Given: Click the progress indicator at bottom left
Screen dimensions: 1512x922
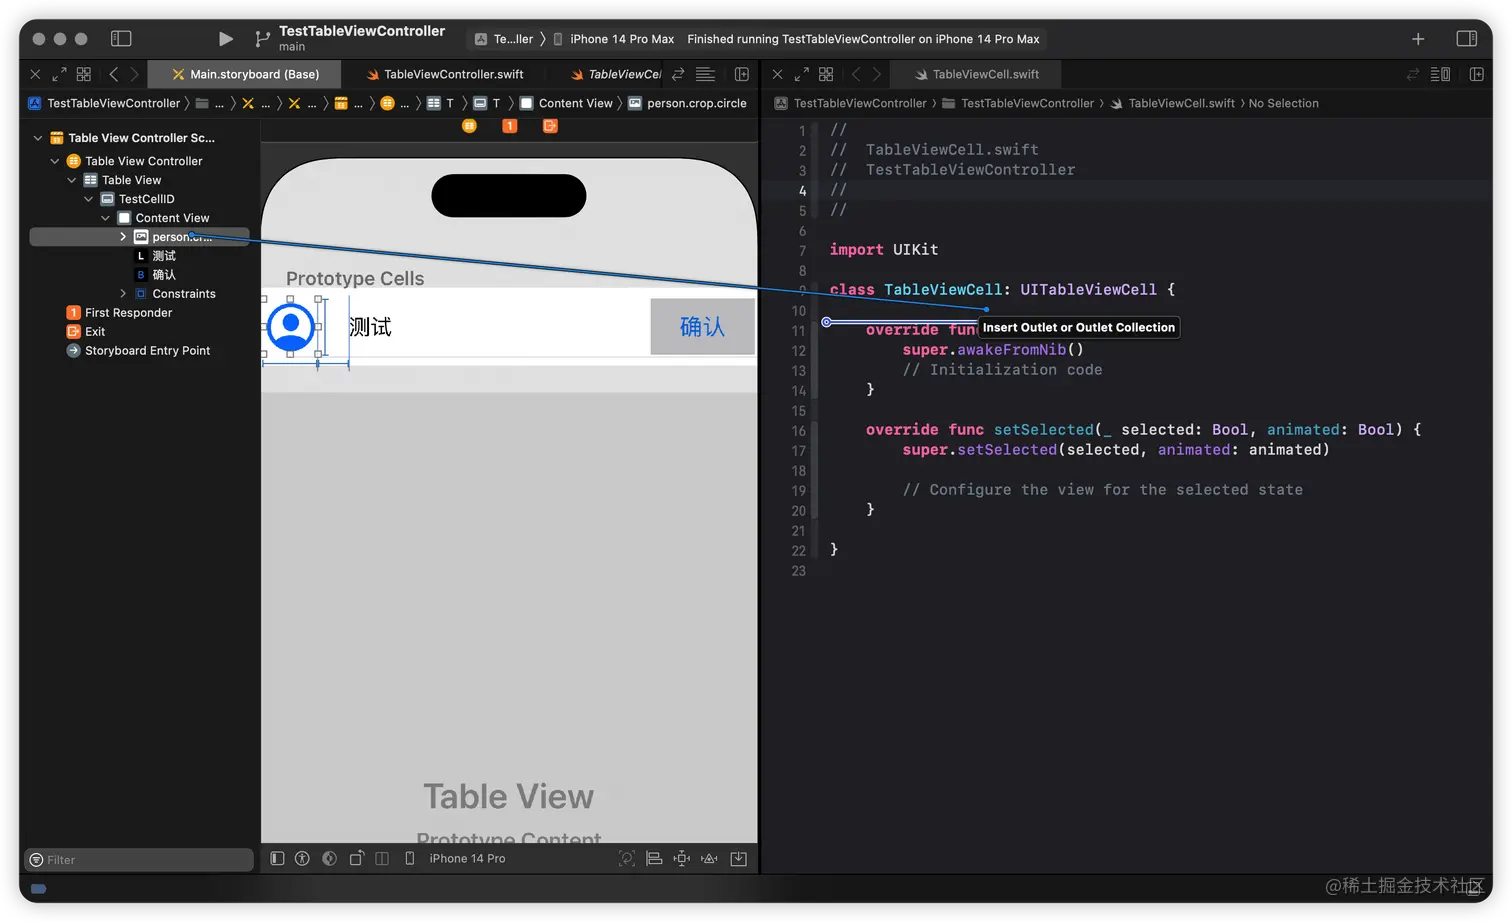Looking at the screenshot, I should coord(38,888).
